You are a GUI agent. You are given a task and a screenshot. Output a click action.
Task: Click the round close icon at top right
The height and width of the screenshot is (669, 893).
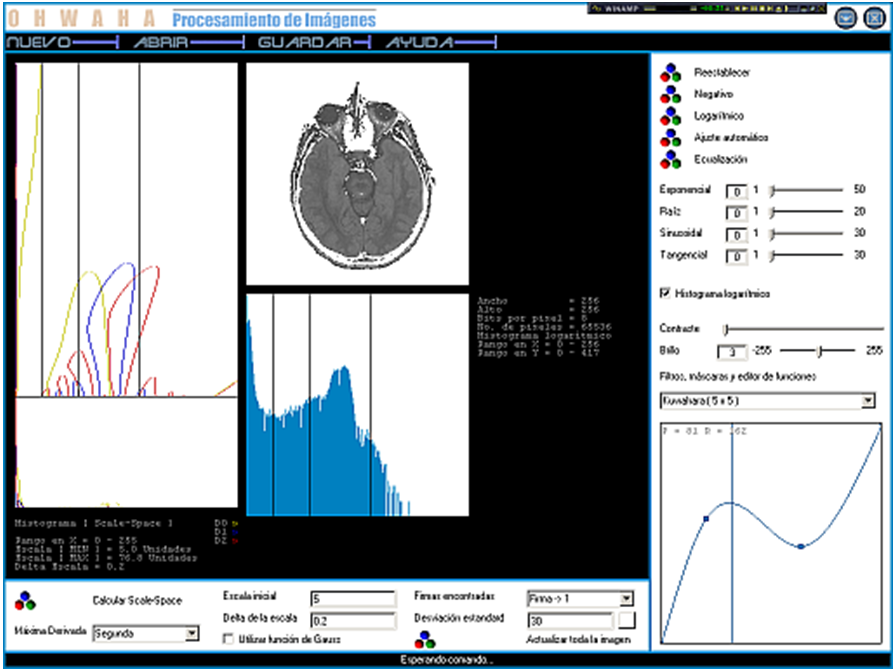pyautogui.click(x=874, y=18)
